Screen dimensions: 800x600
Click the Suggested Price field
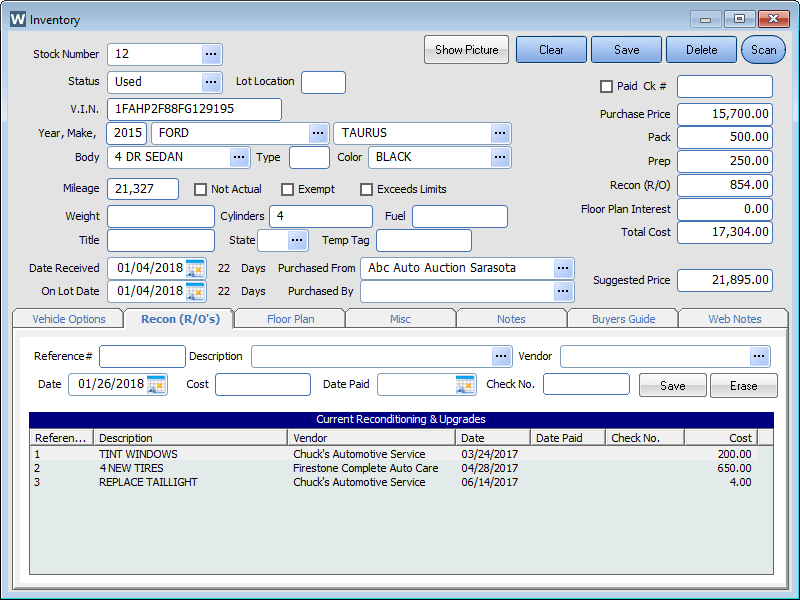tap(724, 280)
